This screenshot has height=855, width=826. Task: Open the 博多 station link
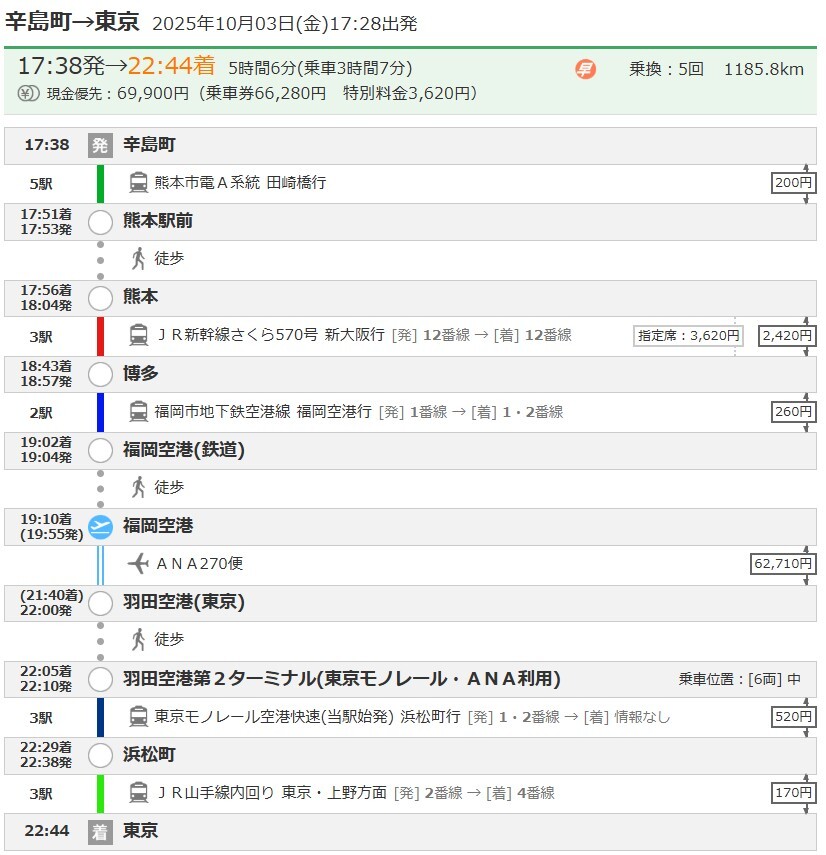coord(141,374)
